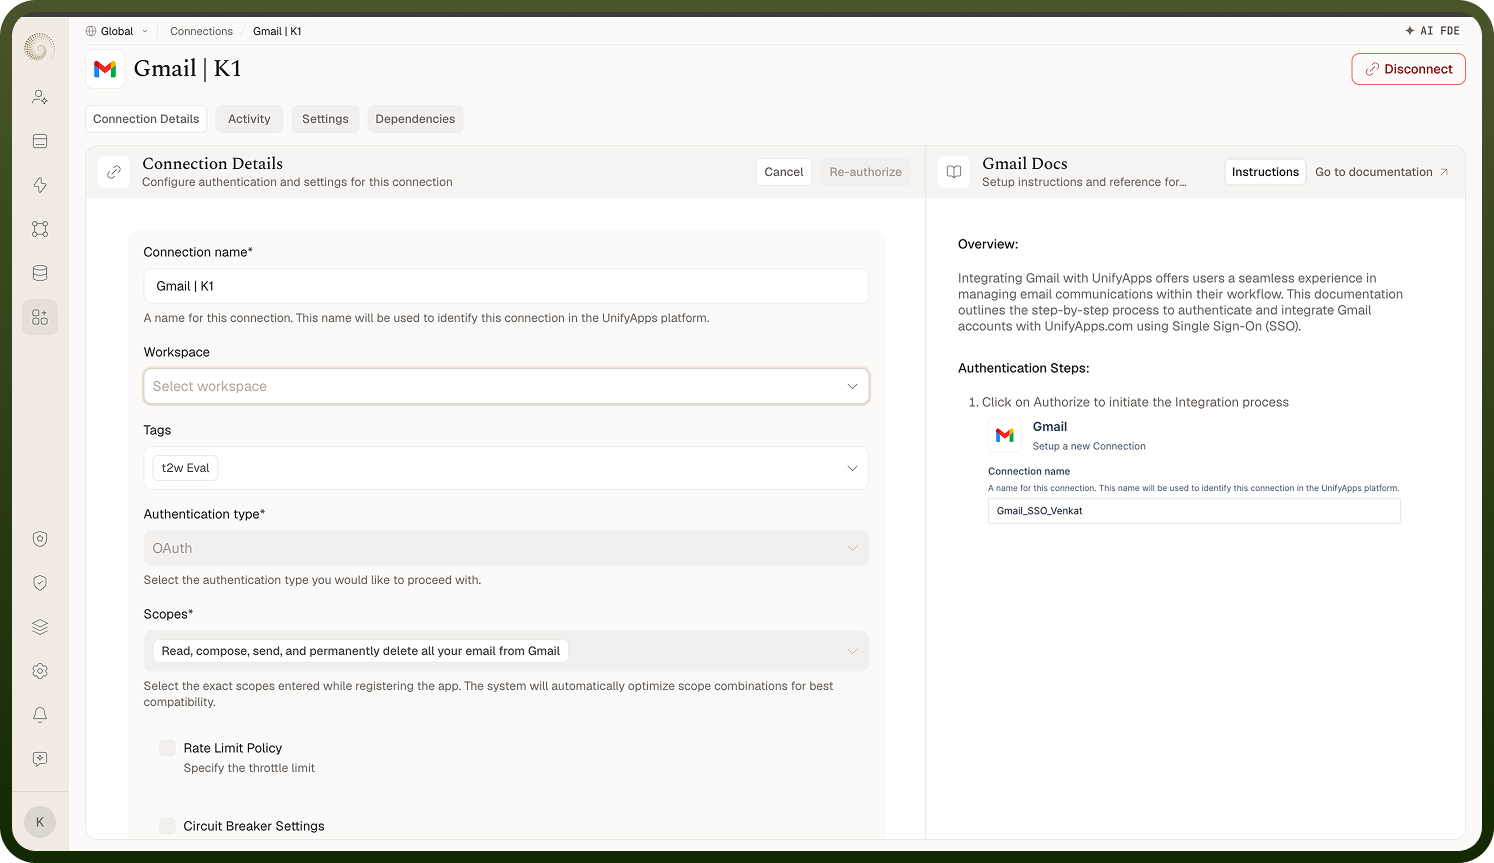Open the OAuth authentication type dropdown
This screenshot has width=1494, height=863.
point(506,548)
